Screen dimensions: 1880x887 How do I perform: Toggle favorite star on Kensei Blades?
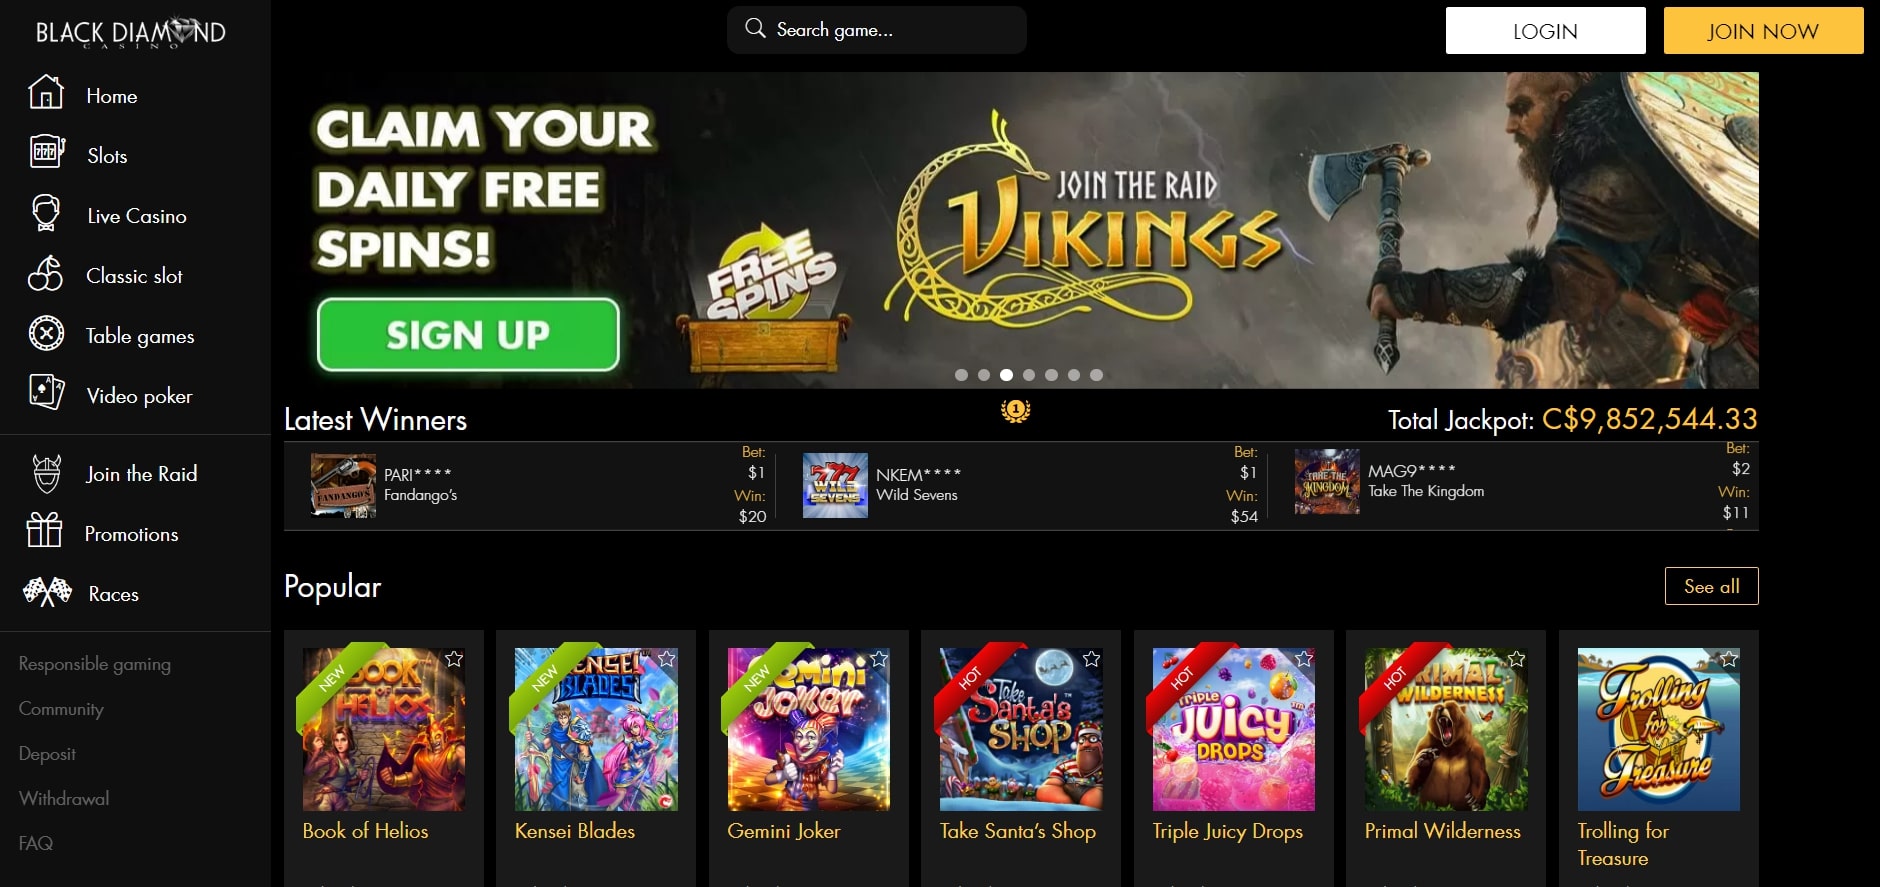coord(667,658)
